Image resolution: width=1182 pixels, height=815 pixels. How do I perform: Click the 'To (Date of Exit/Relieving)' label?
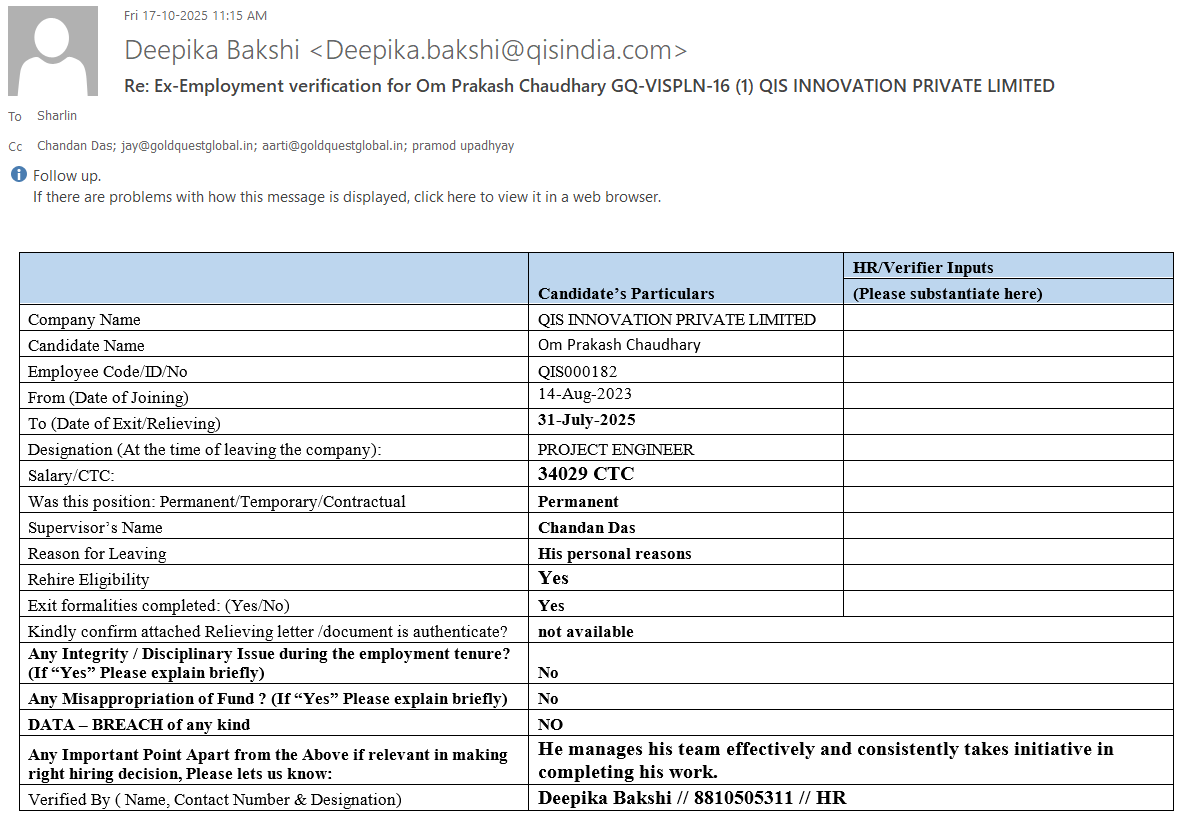(124, 424)
